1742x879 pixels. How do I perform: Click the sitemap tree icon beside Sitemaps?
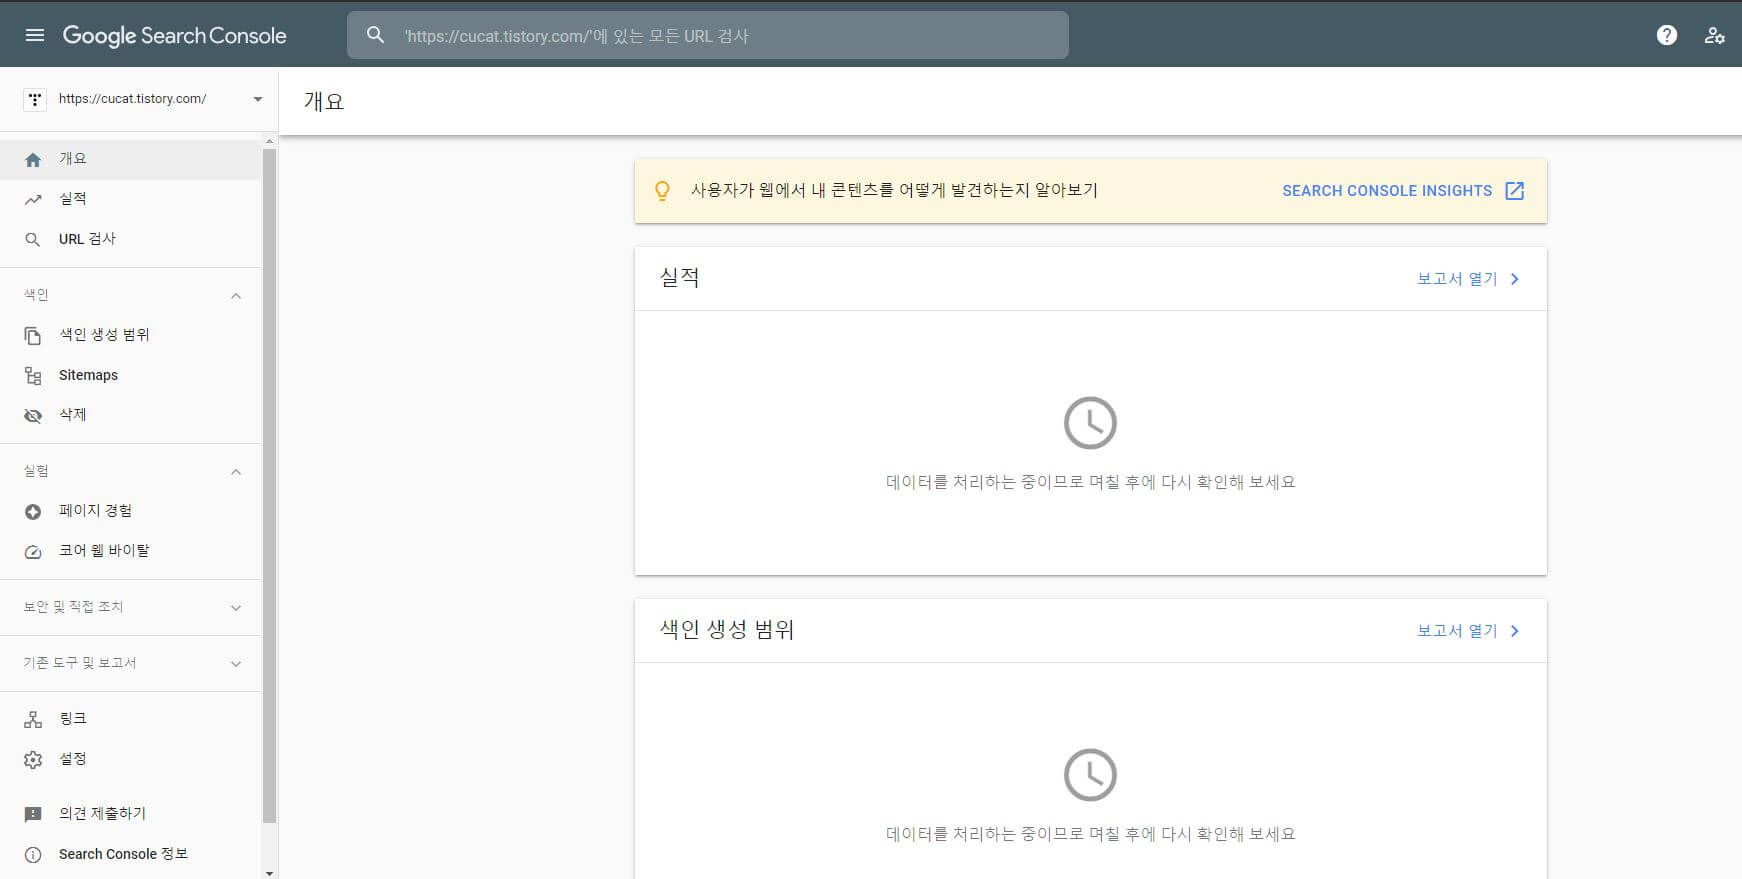point(33,376)
